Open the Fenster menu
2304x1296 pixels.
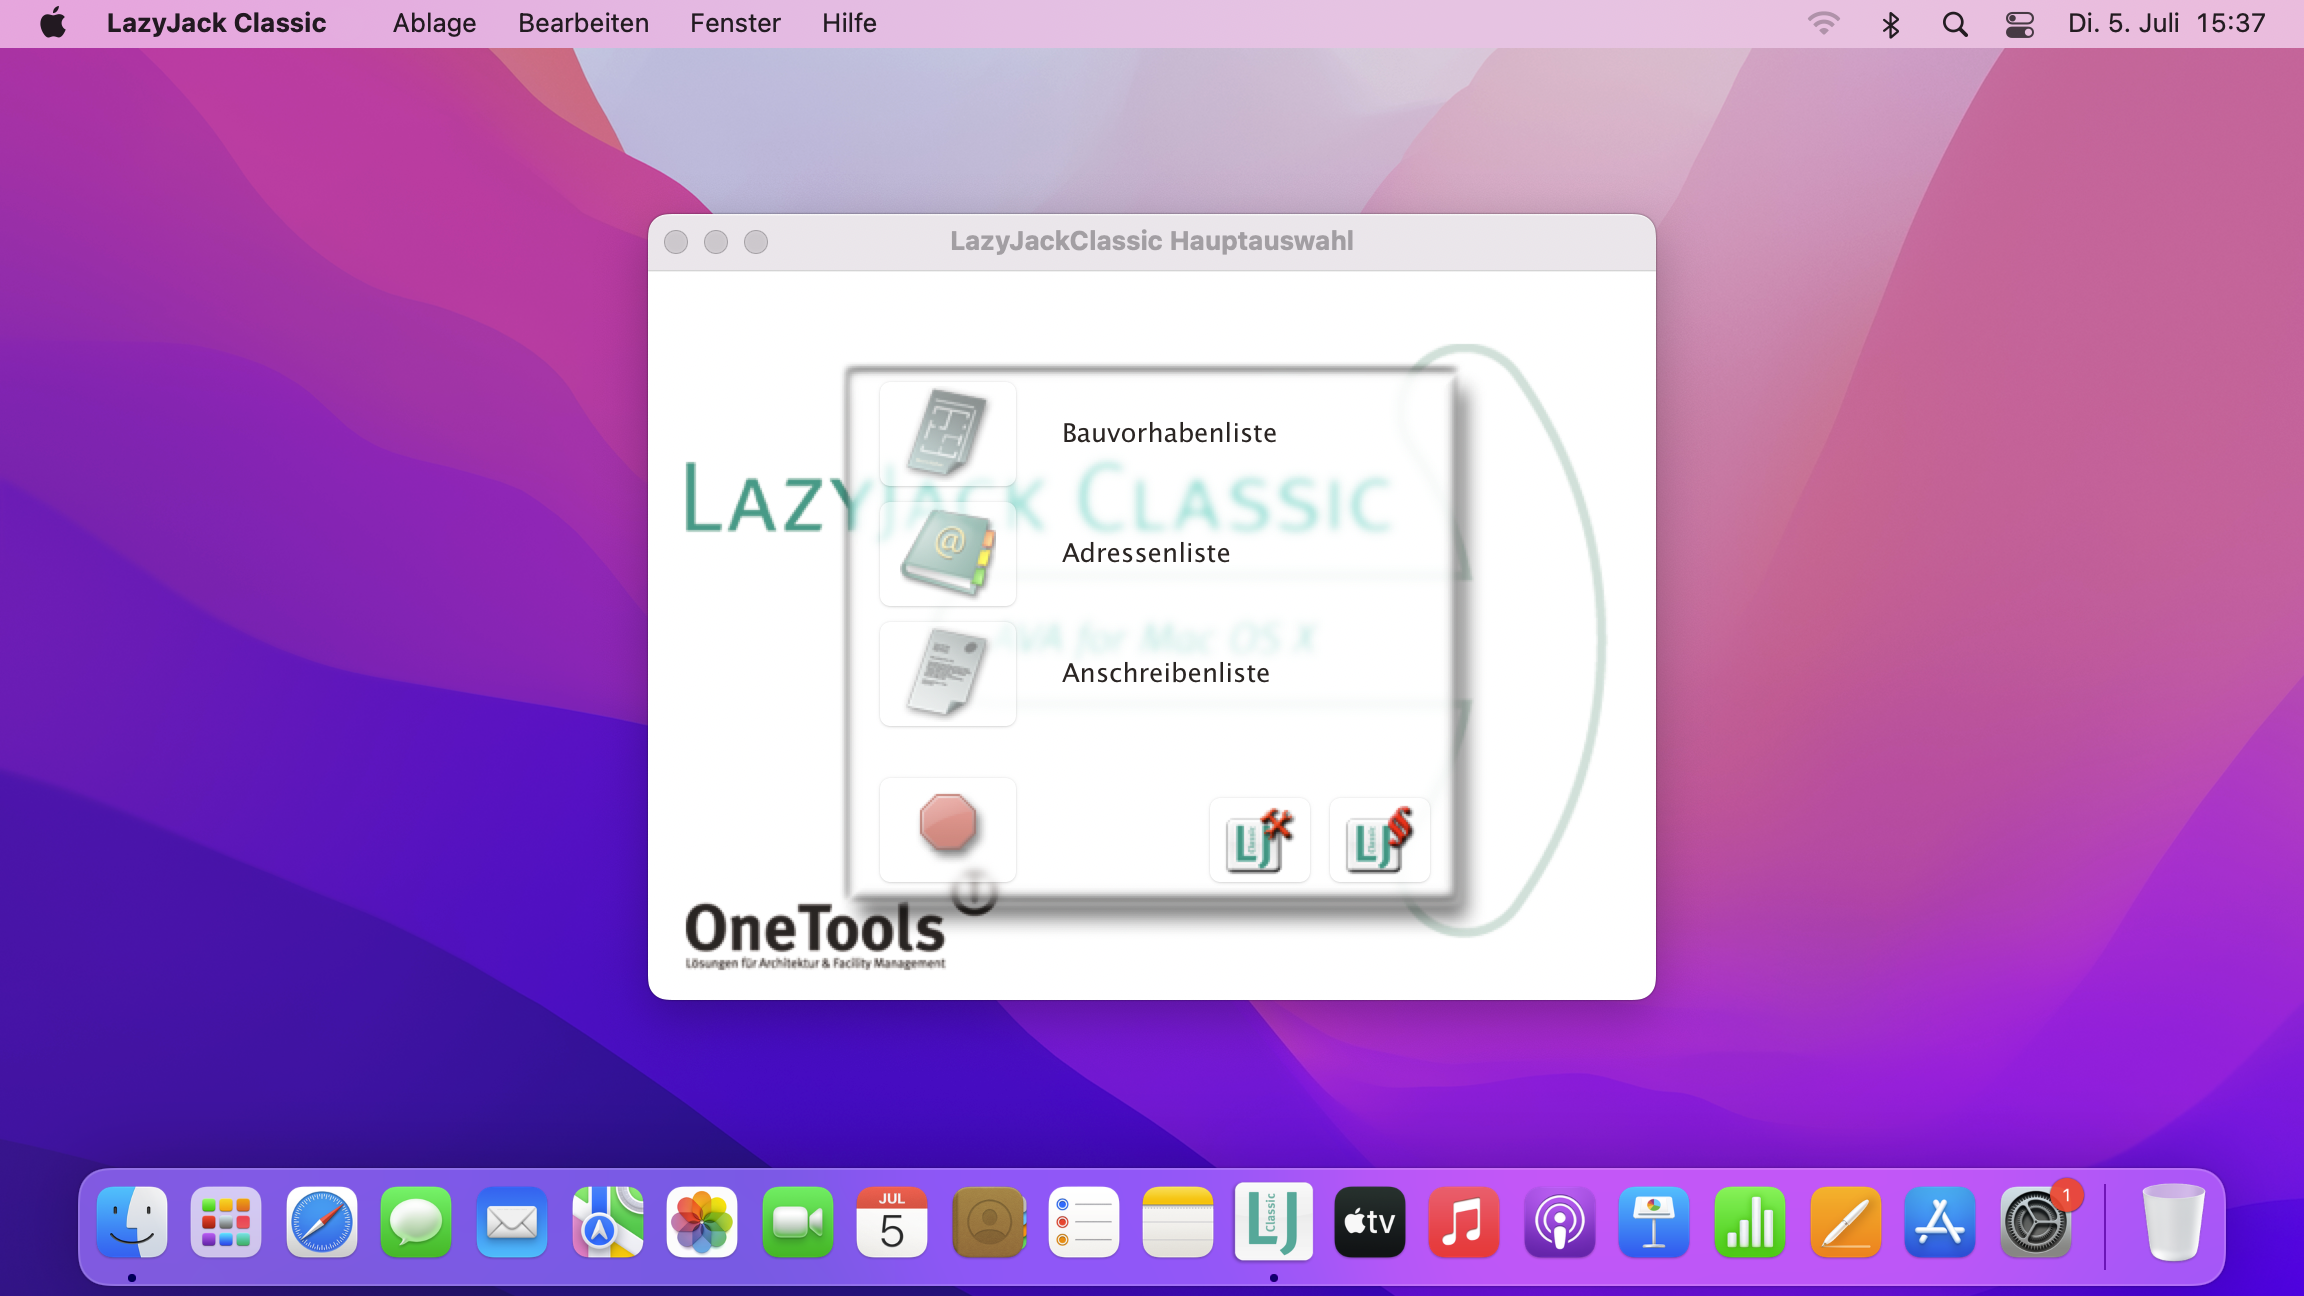(x=735, y=23)
